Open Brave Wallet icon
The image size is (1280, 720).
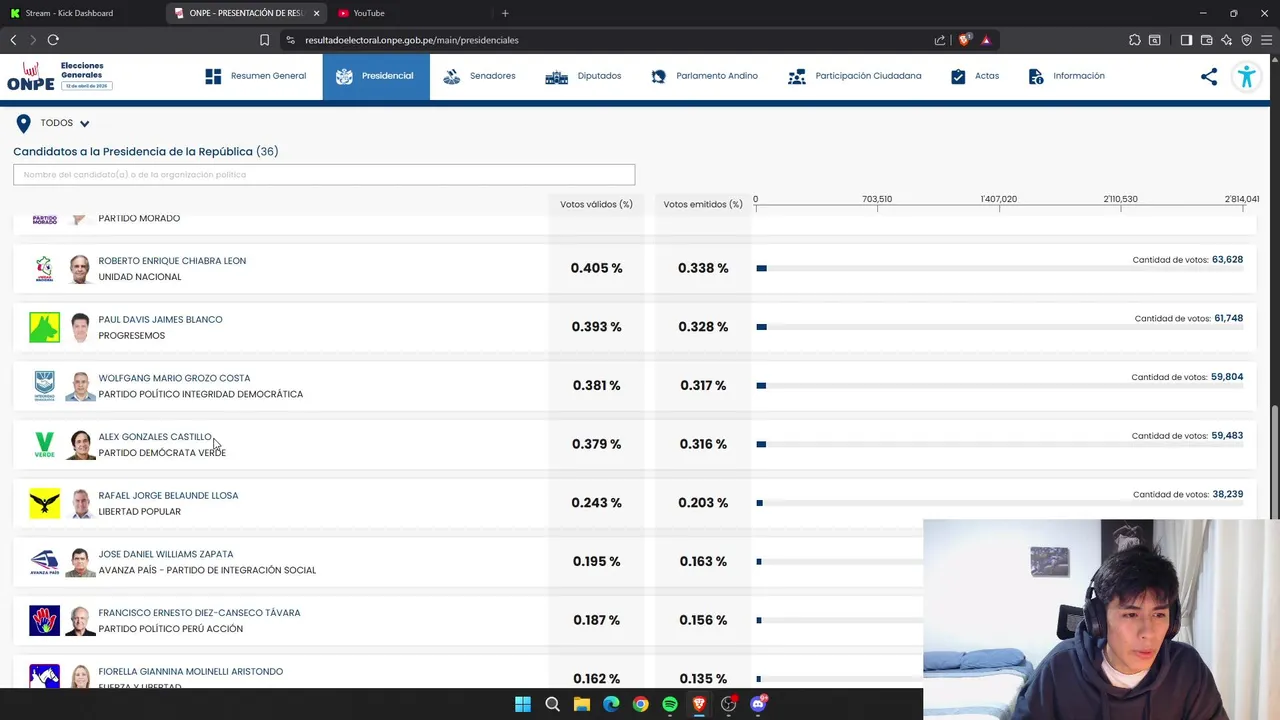click(x=1207, y=40)
